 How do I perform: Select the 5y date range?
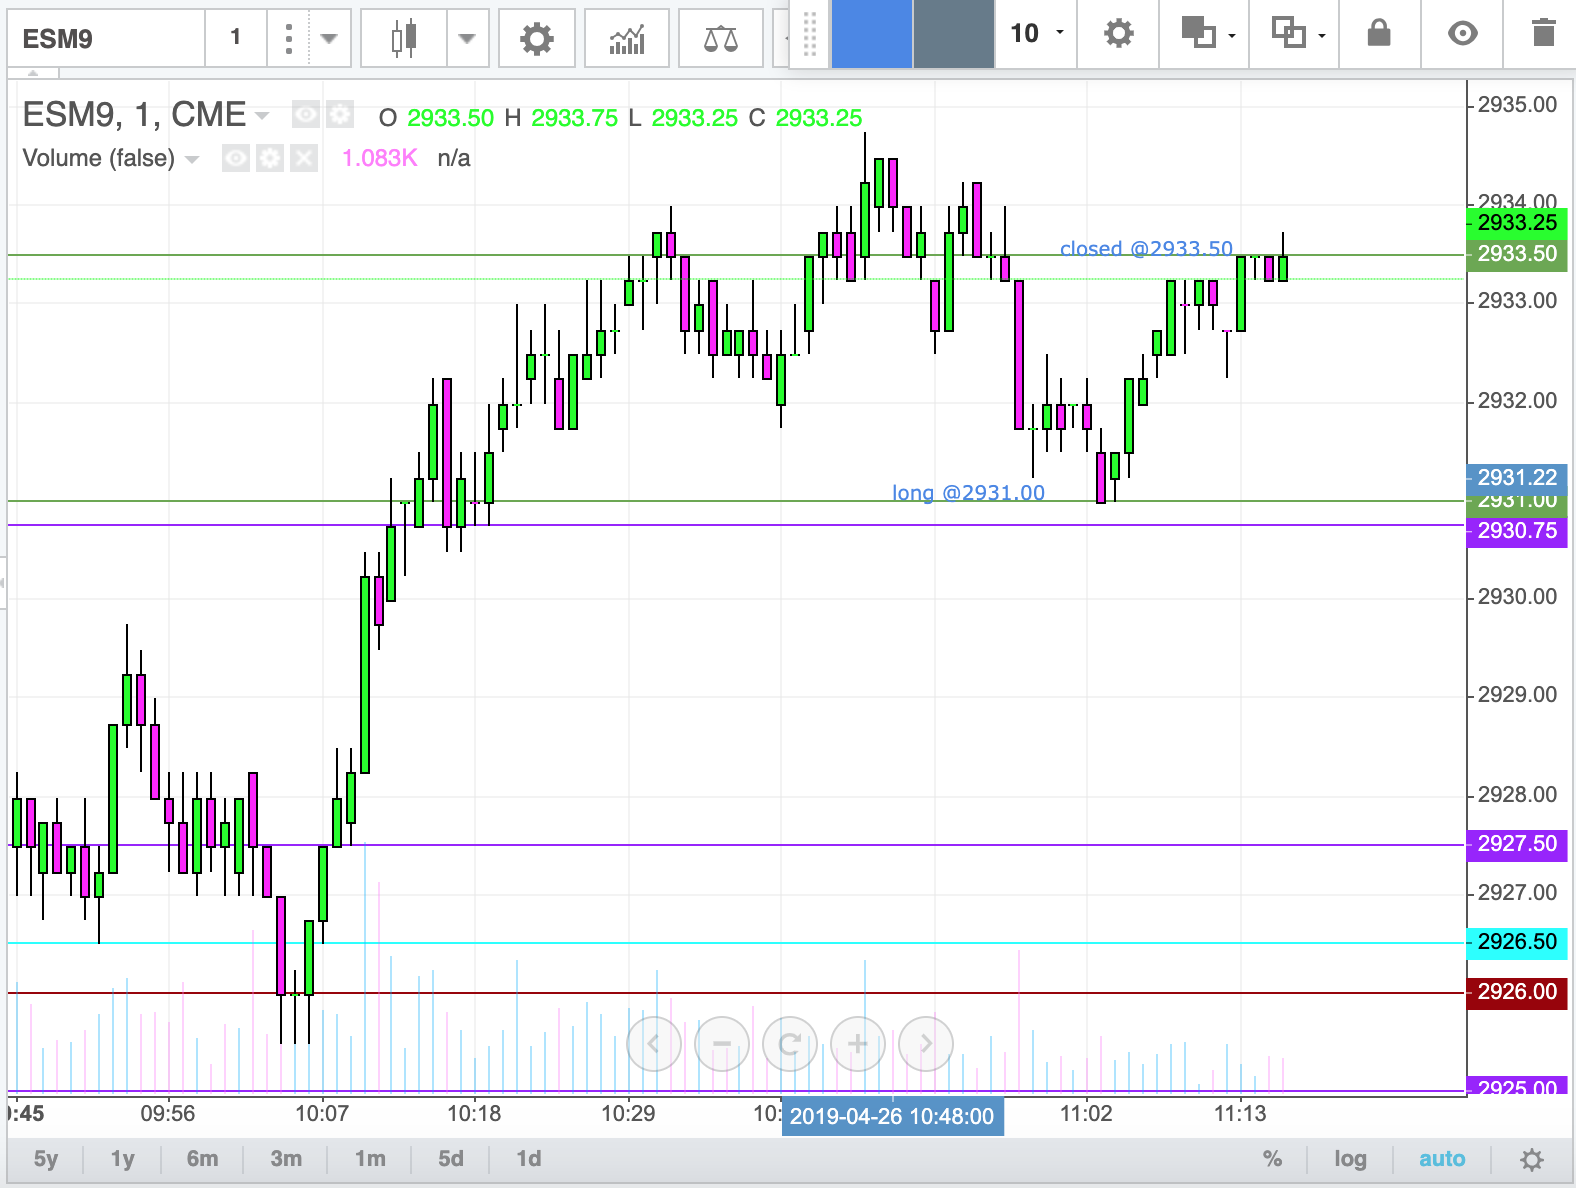(46, 1159)
